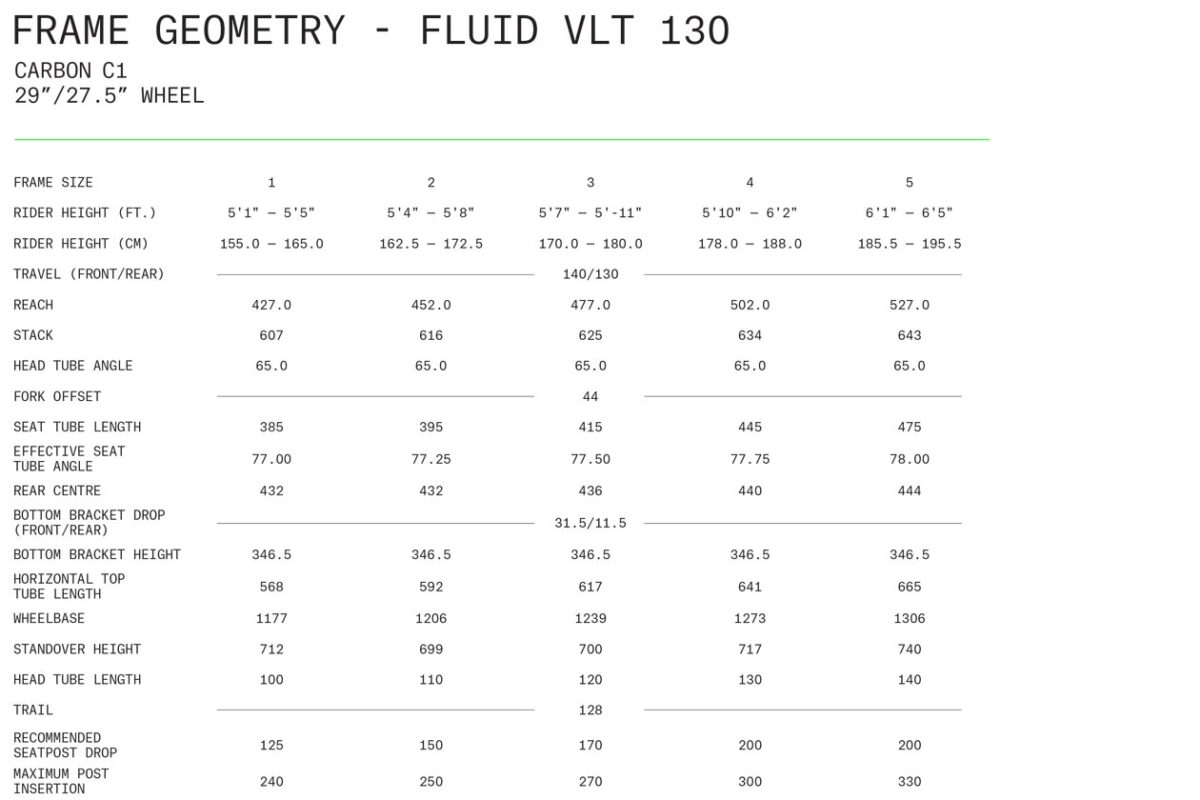Click frame size 5 column header

point(909,182)
